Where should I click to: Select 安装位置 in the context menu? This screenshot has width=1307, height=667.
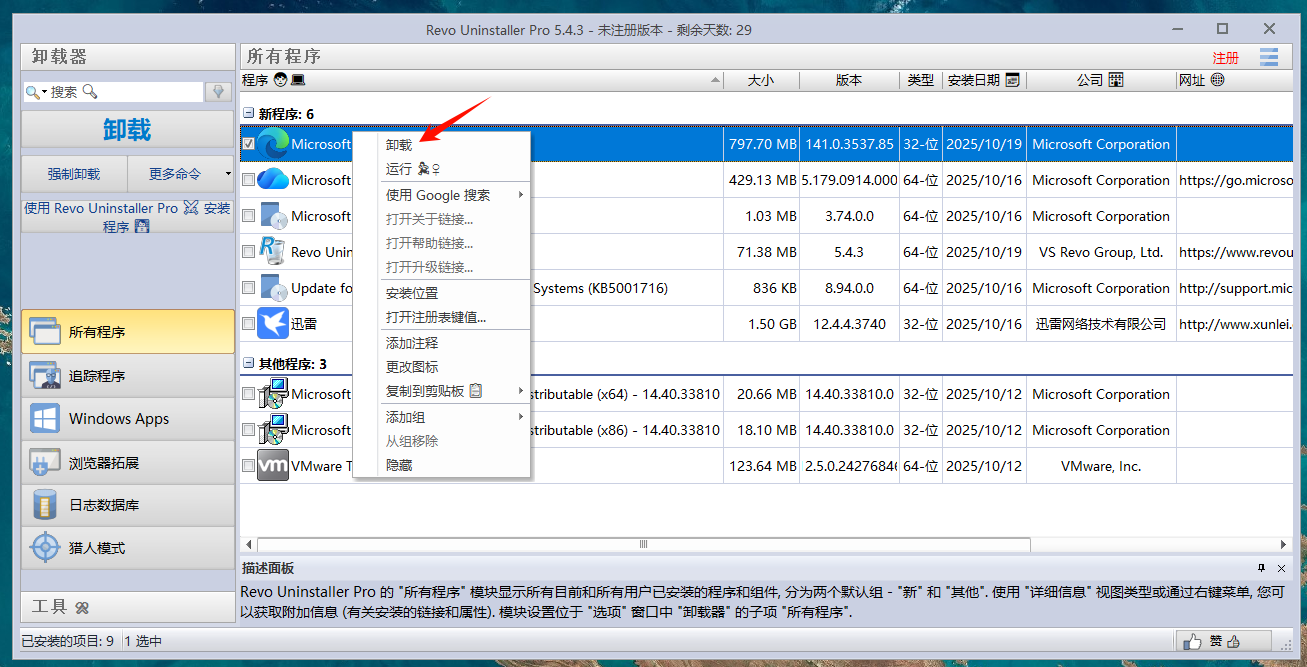[x=412, y=292]
